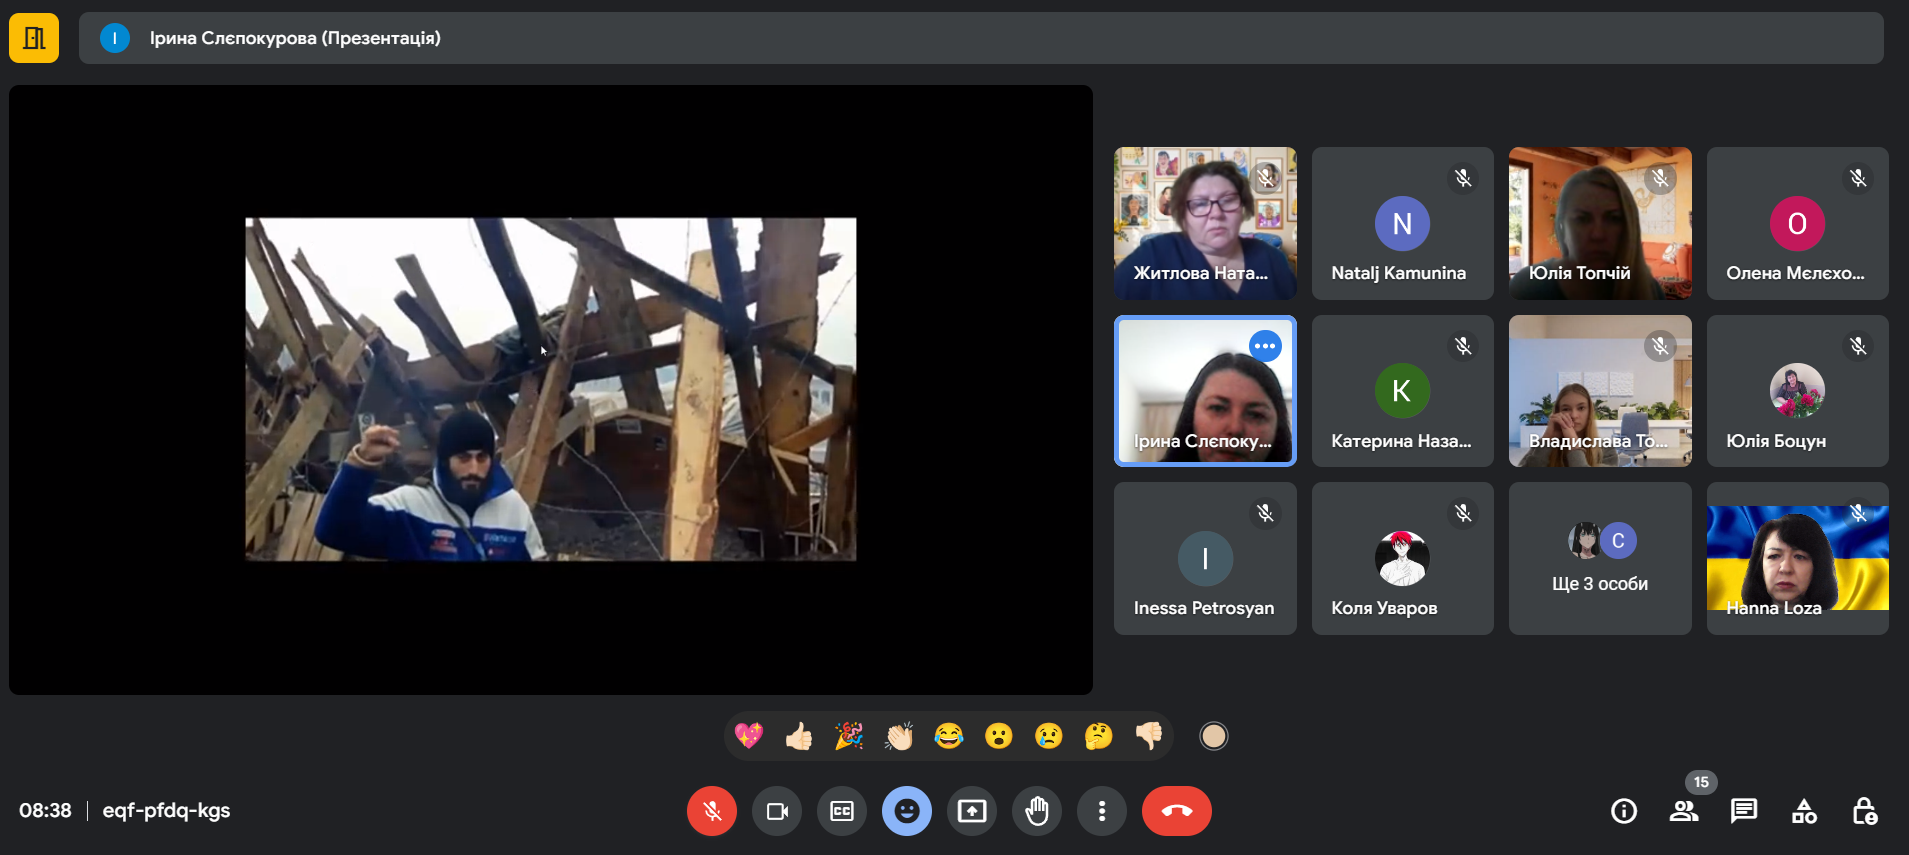Open options on Ірина Слєпокурова's tile
Screen dimensions: 1909x855
pos(1265,346)
